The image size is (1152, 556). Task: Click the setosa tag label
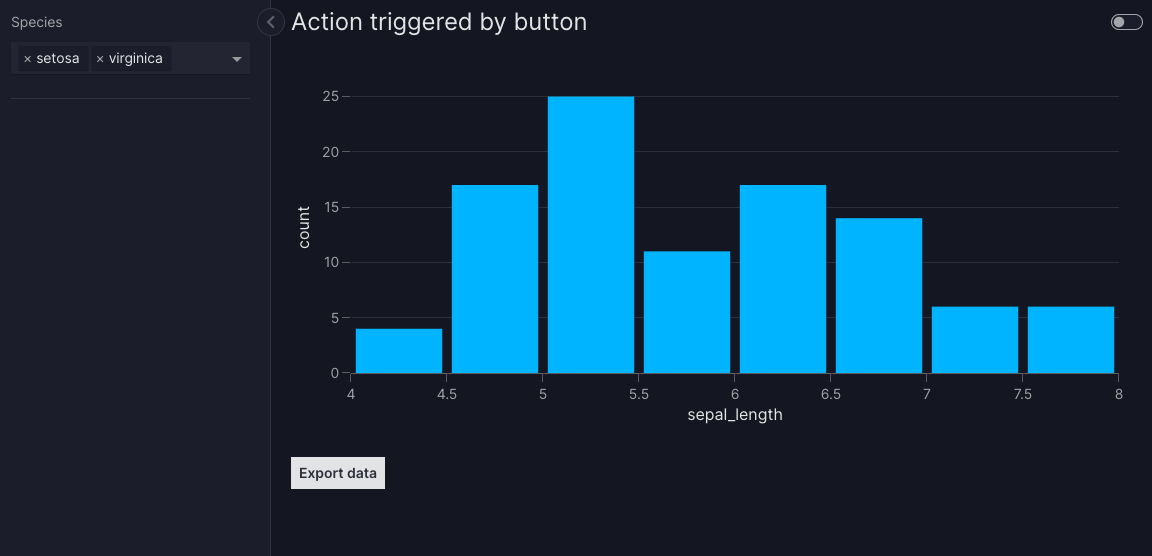(x=58, y=59)
